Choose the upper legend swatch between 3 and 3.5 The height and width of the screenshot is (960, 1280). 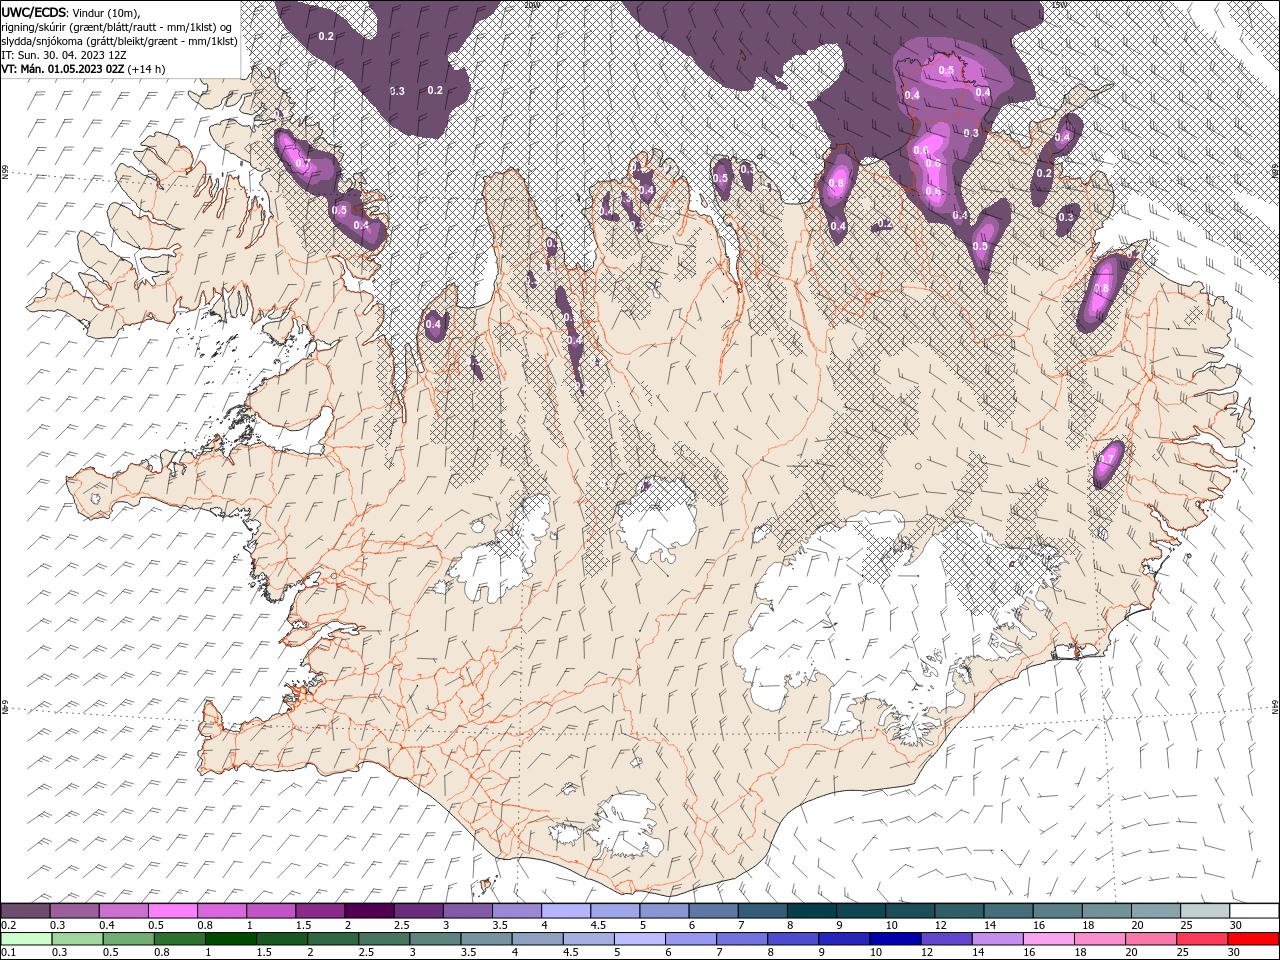click(x=468, y=910)
